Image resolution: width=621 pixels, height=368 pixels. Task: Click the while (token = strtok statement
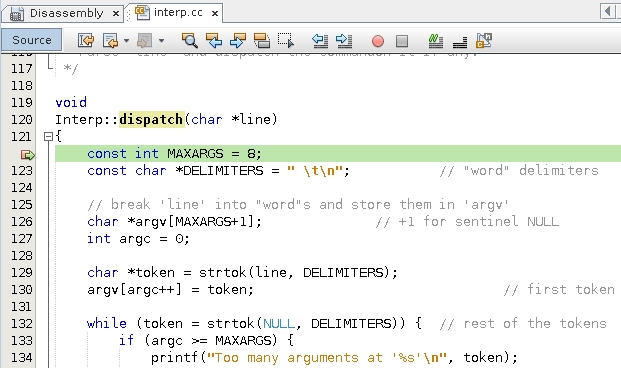coord(254,324)
